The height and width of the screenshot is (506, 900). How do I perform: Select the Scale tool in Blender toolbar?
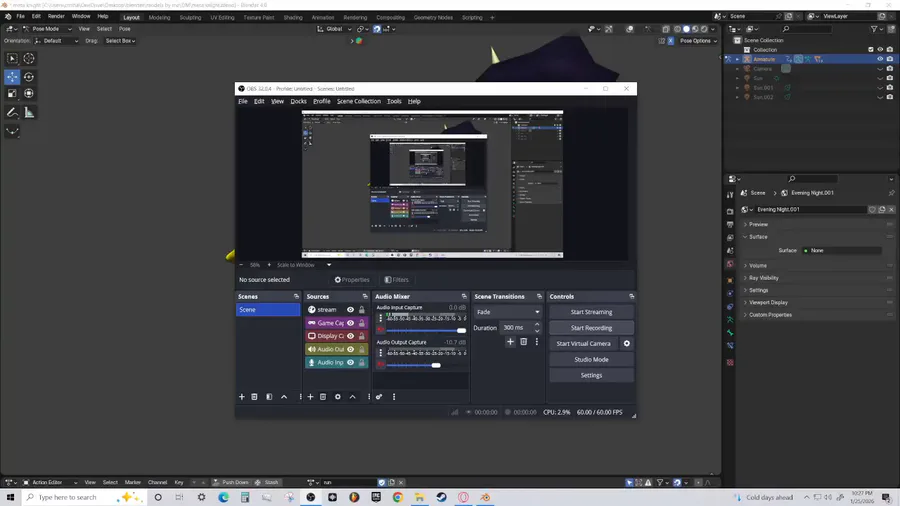point(12,94)
